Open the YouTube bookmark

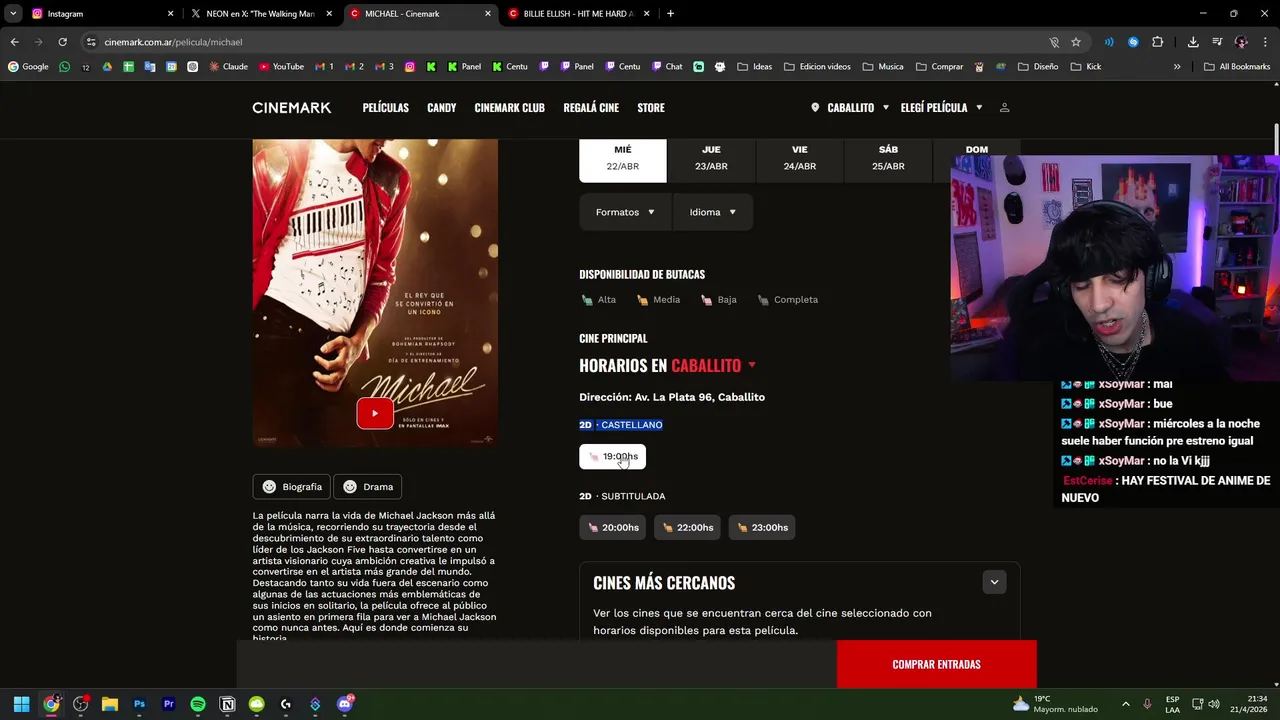(x=281, y=67)
